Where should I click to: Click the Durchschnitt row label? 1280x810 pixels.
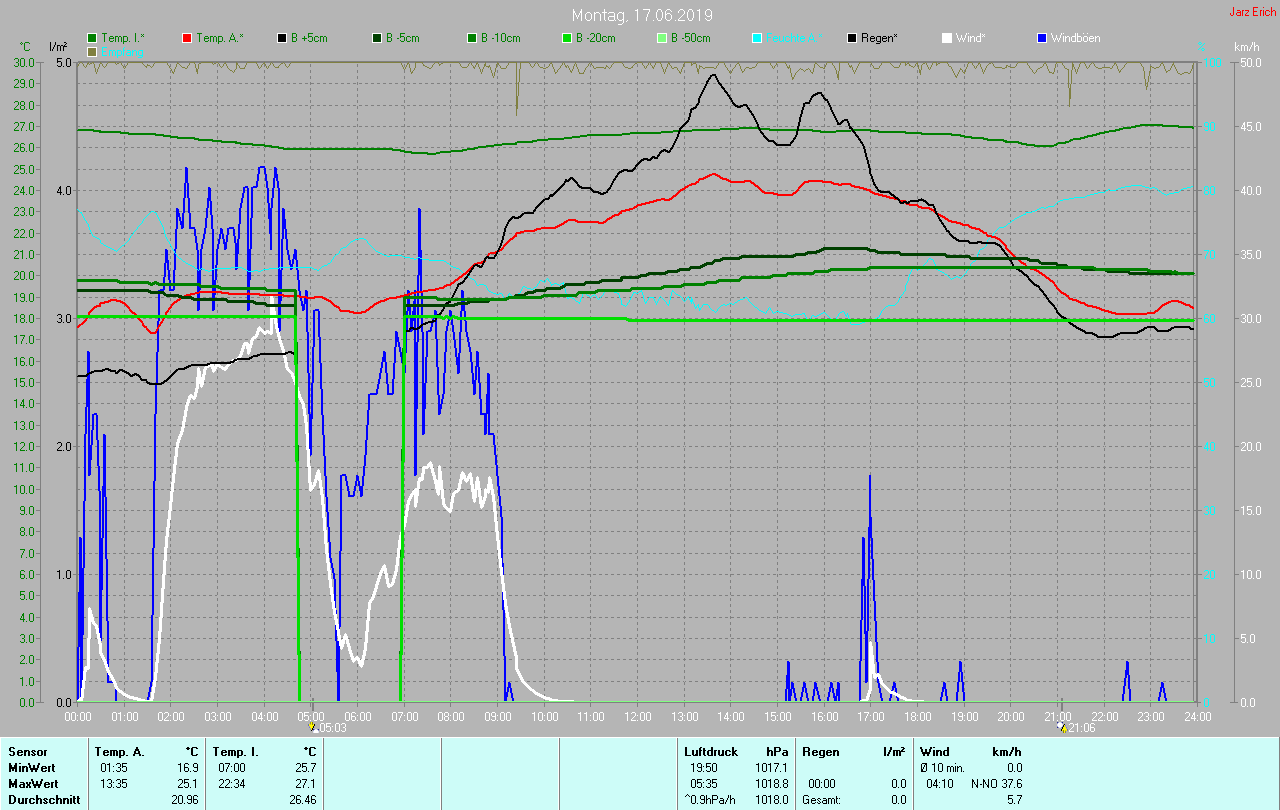[x=44, y=800]
